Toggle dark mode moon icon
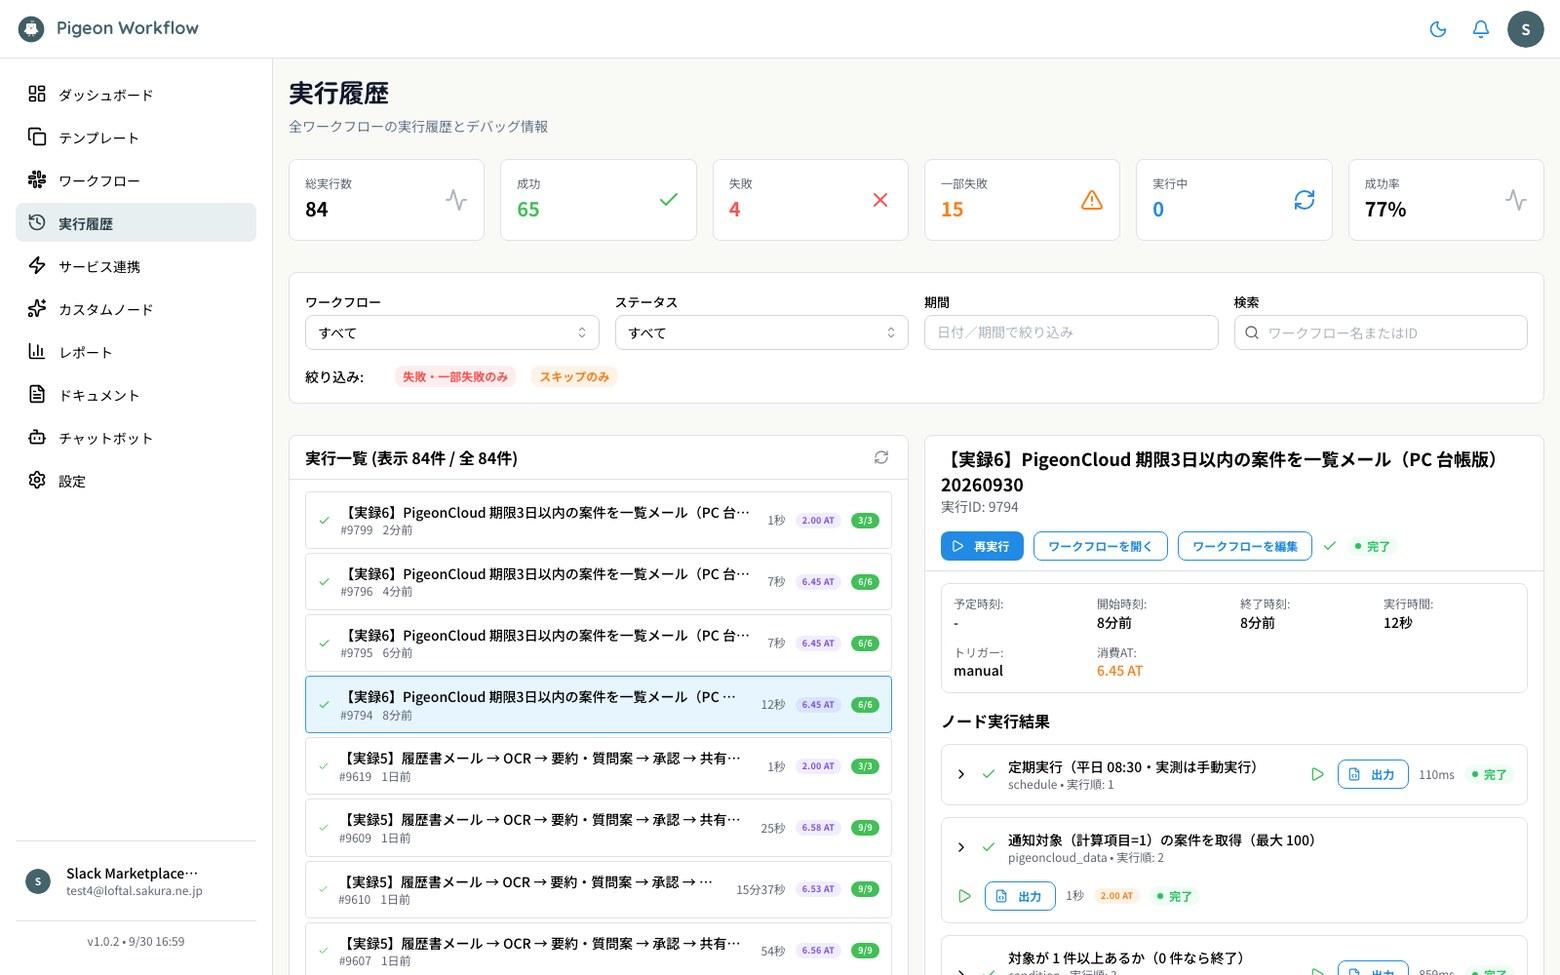 coord(1438,29)
